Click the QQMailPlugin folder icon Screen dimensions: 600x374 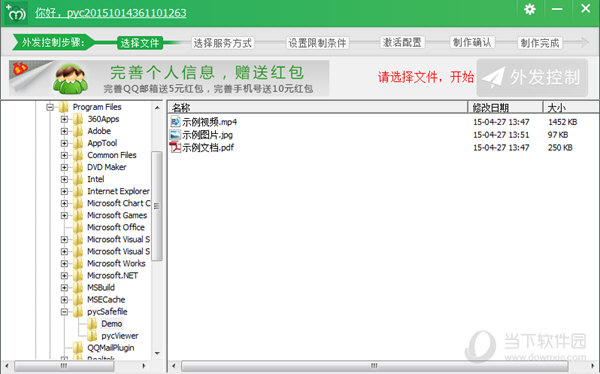pos(78,348)
